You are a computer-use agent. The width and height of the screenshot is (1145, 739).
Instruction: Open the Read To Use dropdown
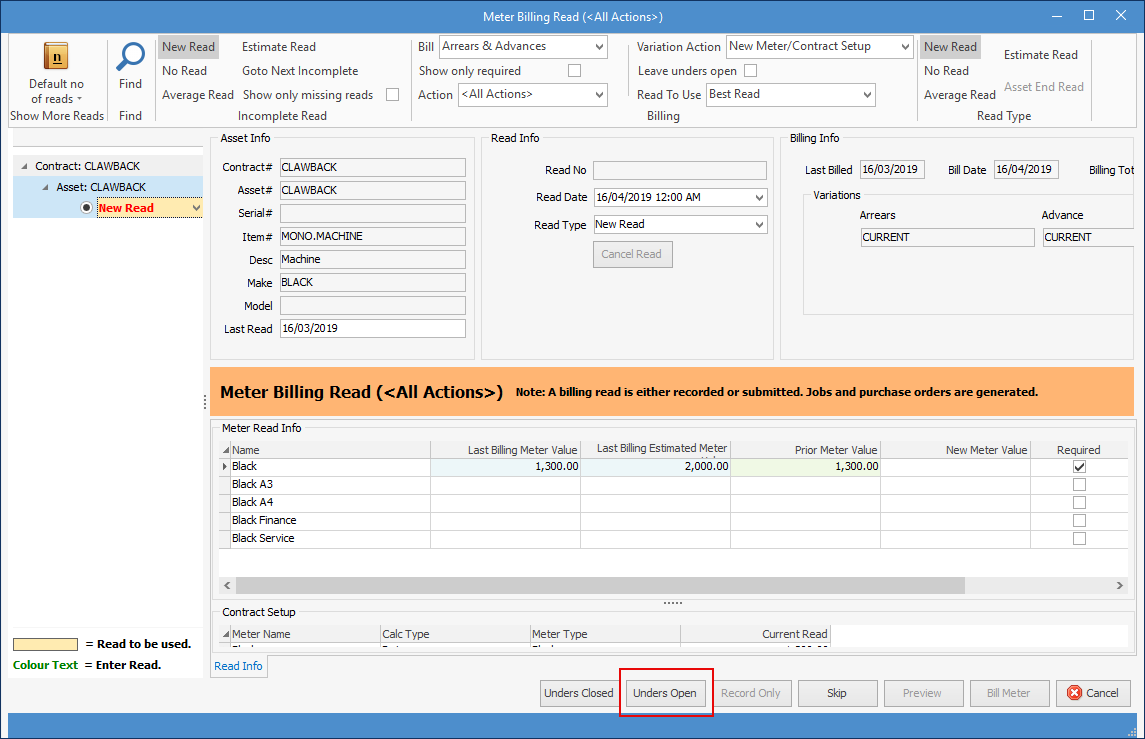tap(868, 95)
